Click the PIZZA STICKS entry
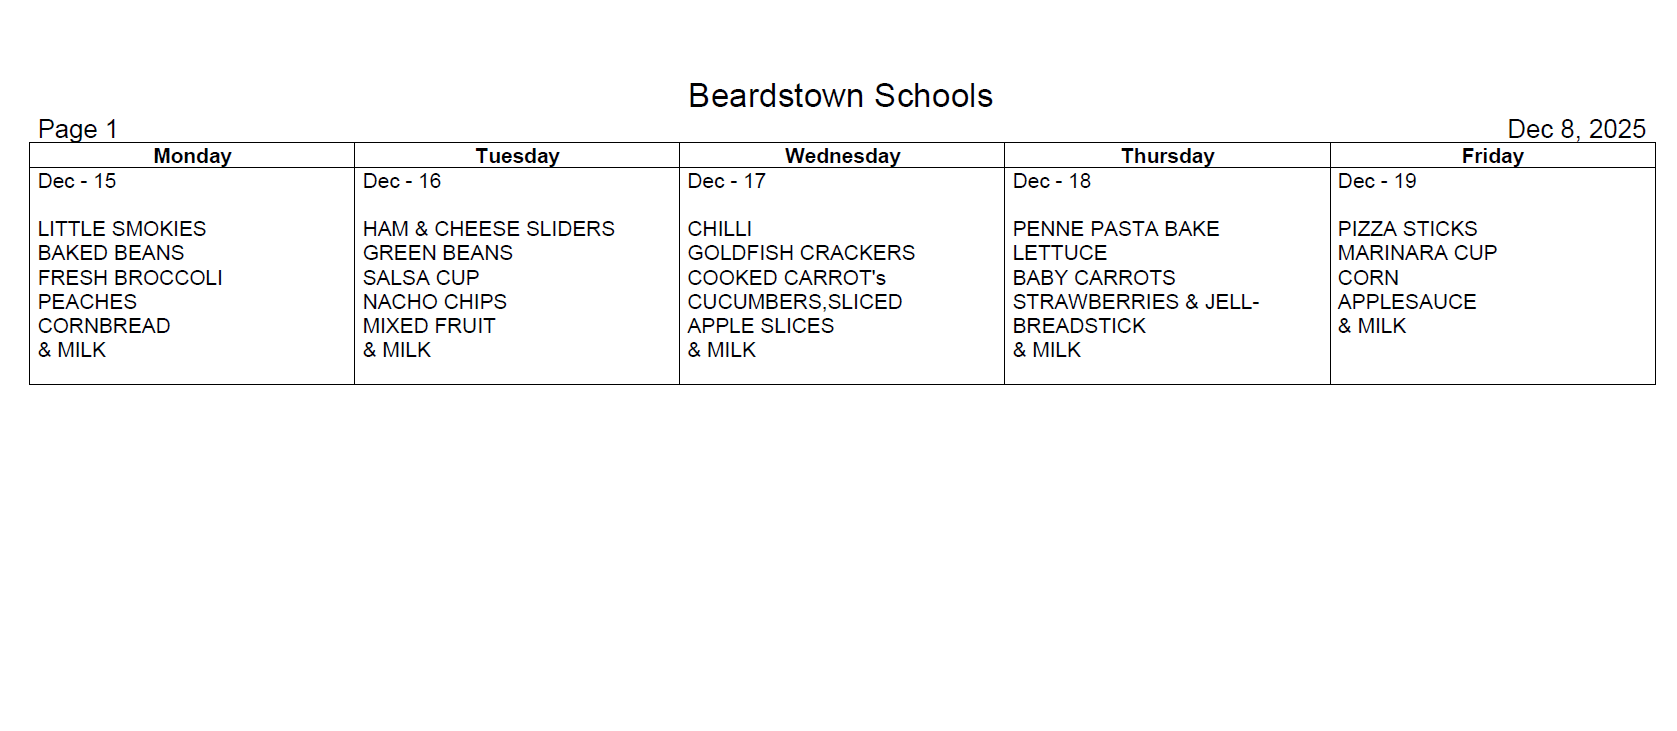This screenshot has height=731, width=1677. [x=1407, y=229]
